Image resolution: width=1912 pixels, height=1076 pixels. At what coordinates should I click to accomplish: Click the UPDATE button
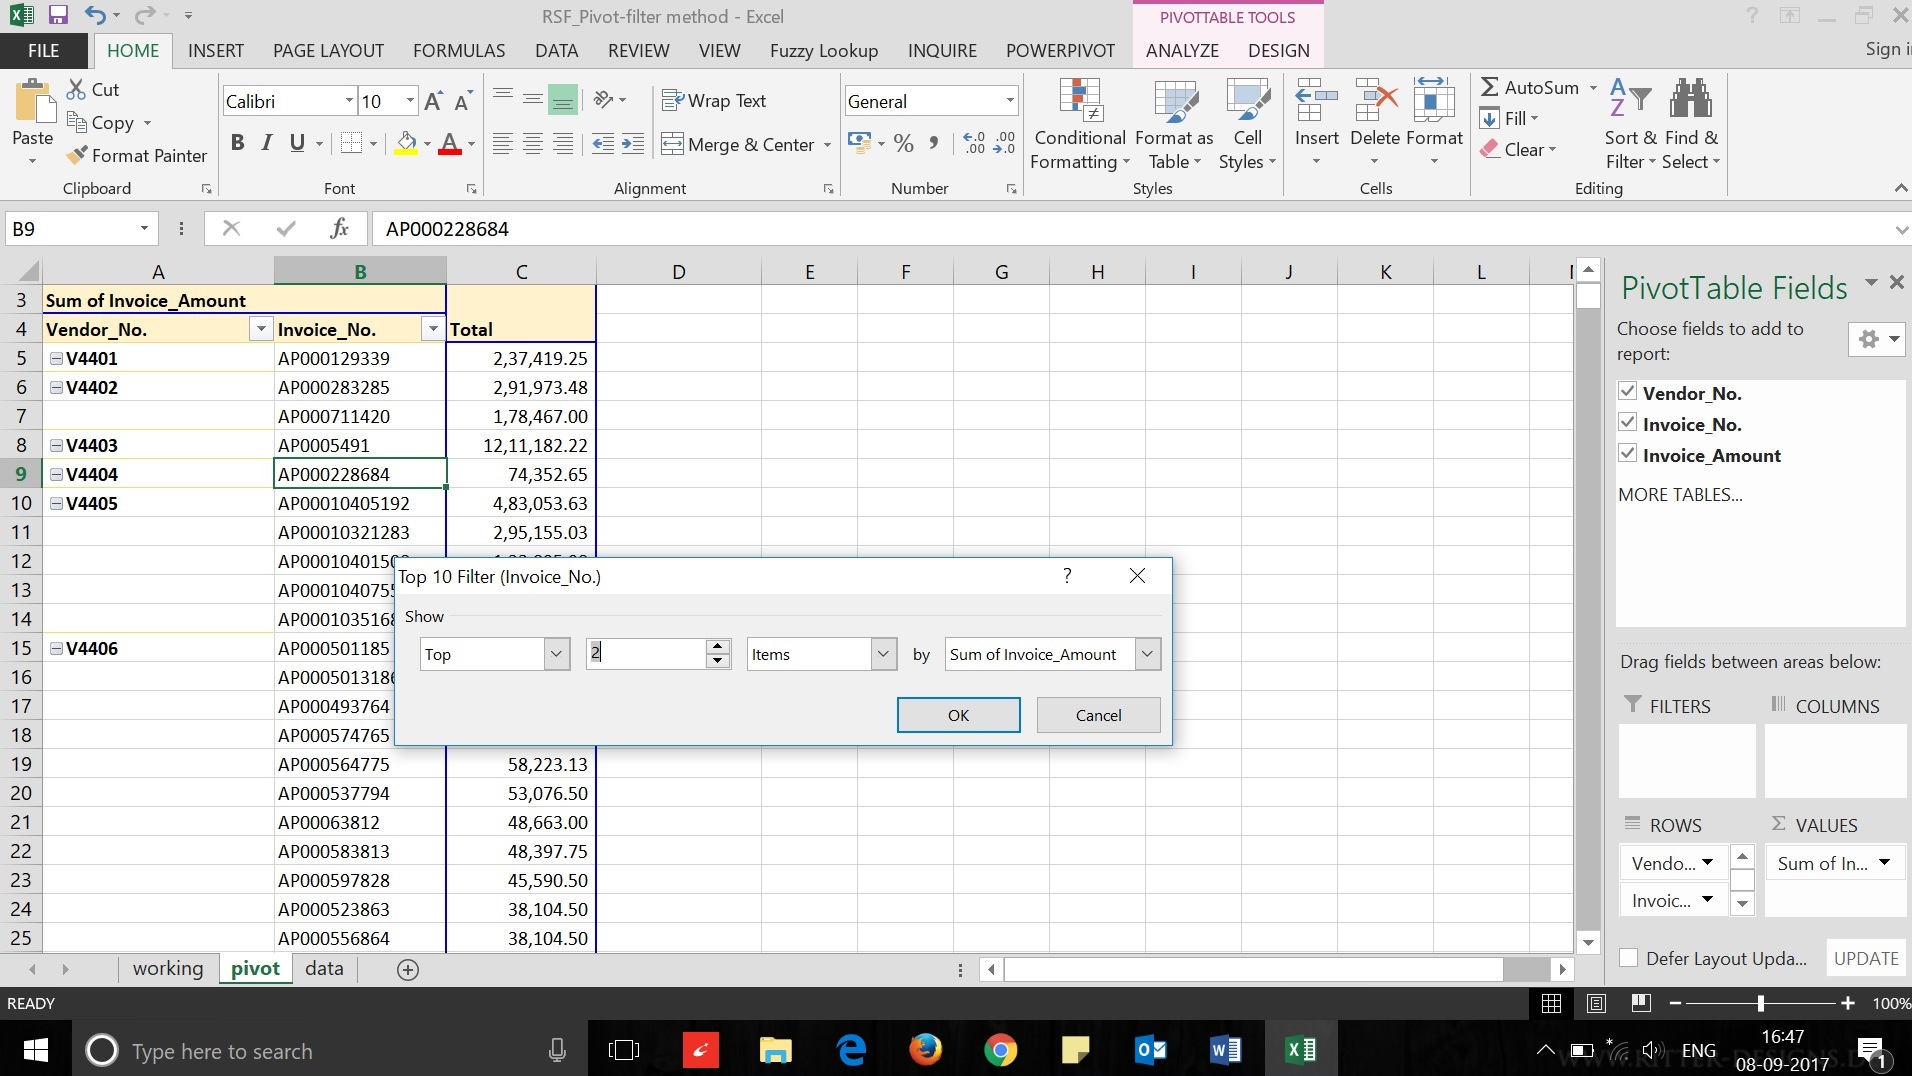pos(1865,958)
